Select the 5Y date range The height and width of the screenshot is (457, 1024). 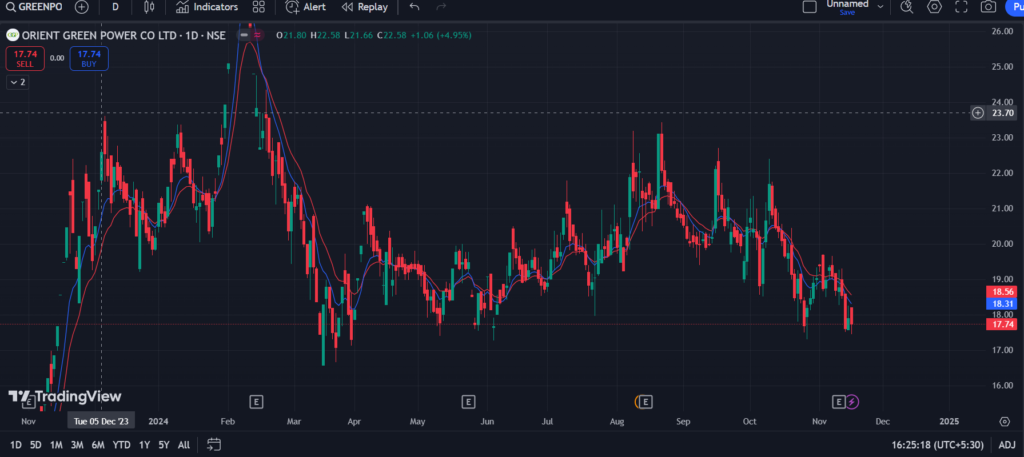[164, 445]
